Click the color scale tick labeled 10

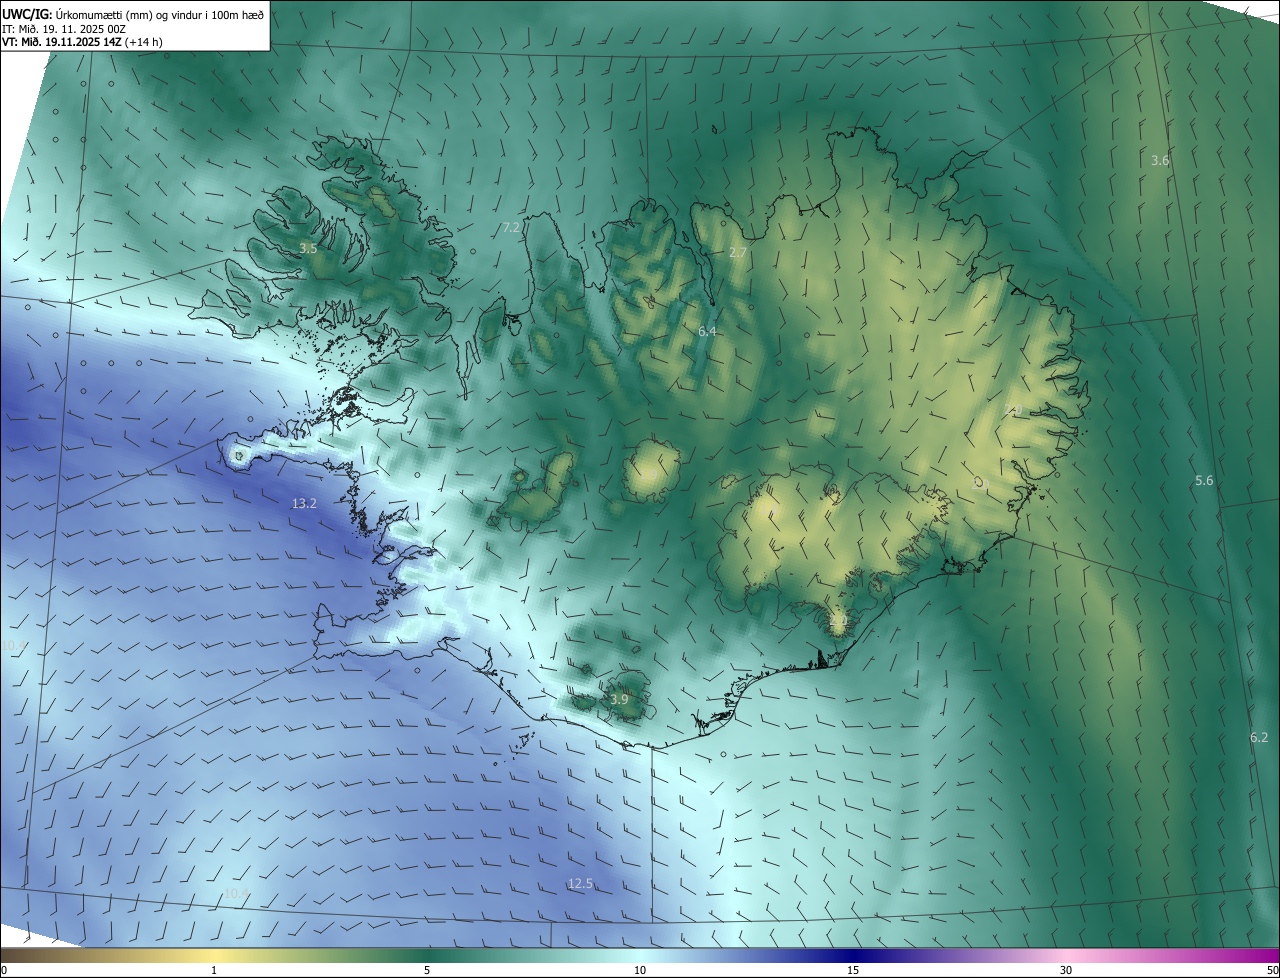[x=640, y=970]
